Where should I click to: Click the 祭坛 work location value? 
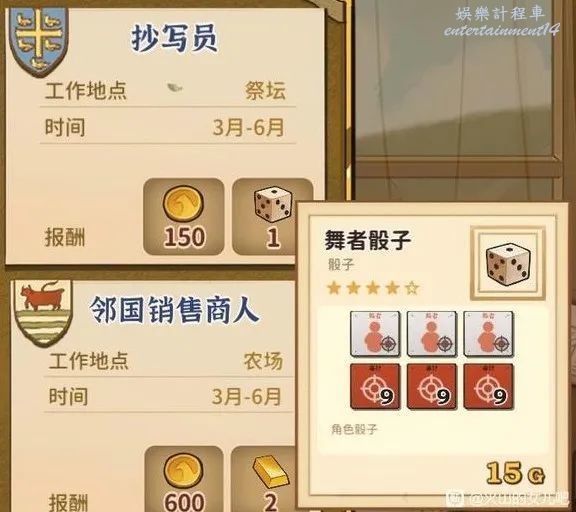pyautogui.click(x=265, y=90)
